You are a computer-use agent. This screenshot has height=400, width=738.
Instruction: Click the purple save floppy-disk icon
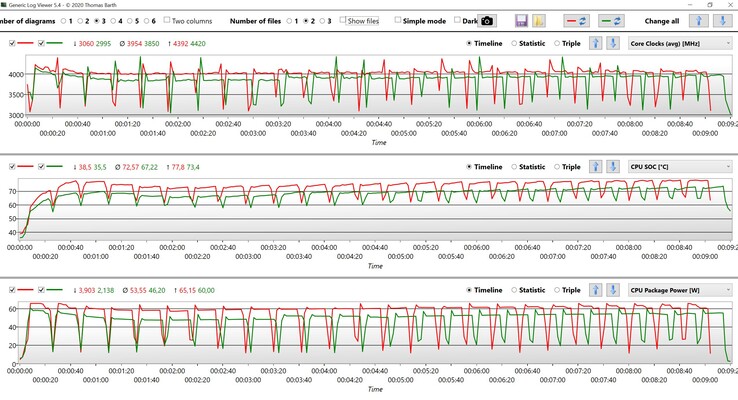click(x=521, y=20)
